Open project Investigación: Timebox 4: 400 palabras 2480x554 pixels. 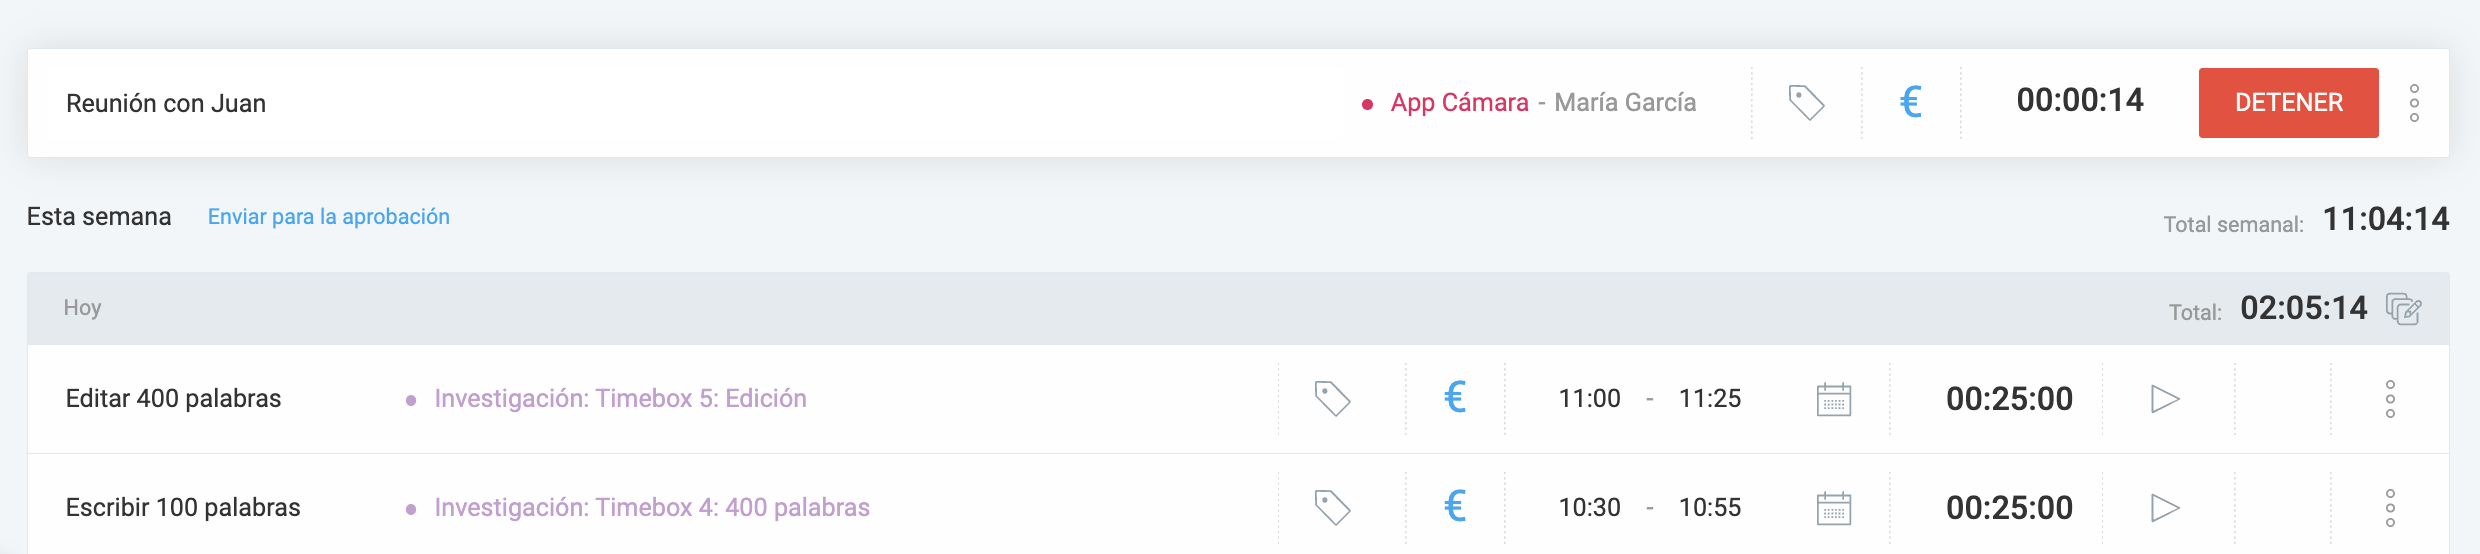click(652, 508)
